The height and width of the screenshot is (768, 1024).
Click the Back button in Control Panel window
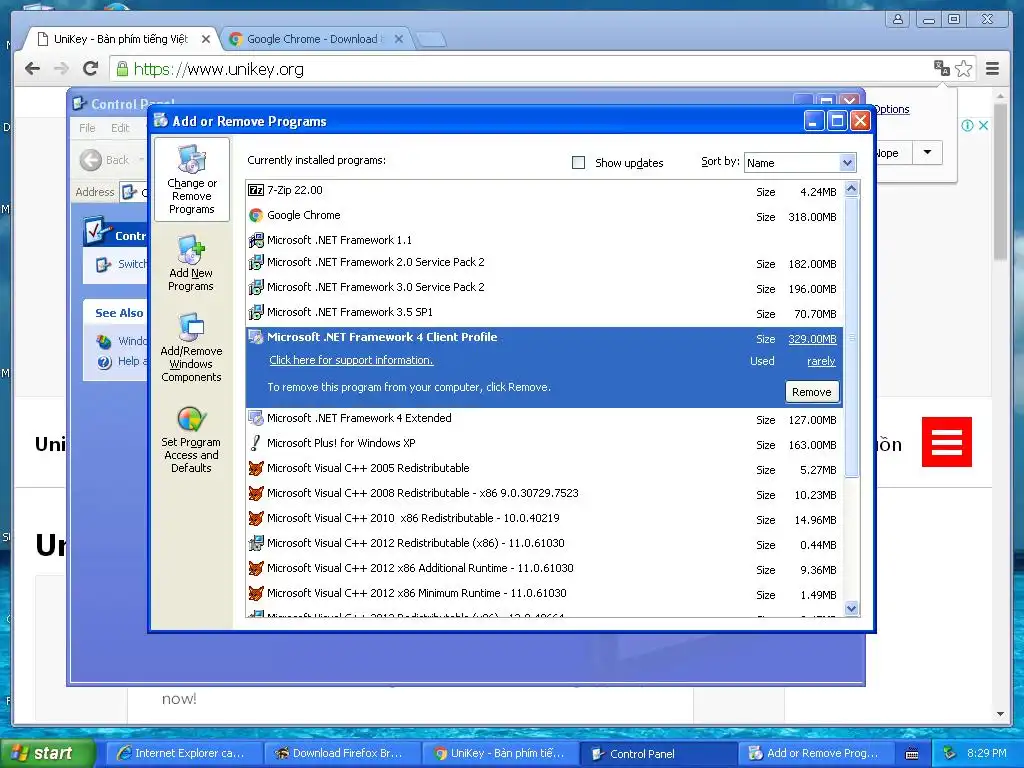(x=105, y=159)
